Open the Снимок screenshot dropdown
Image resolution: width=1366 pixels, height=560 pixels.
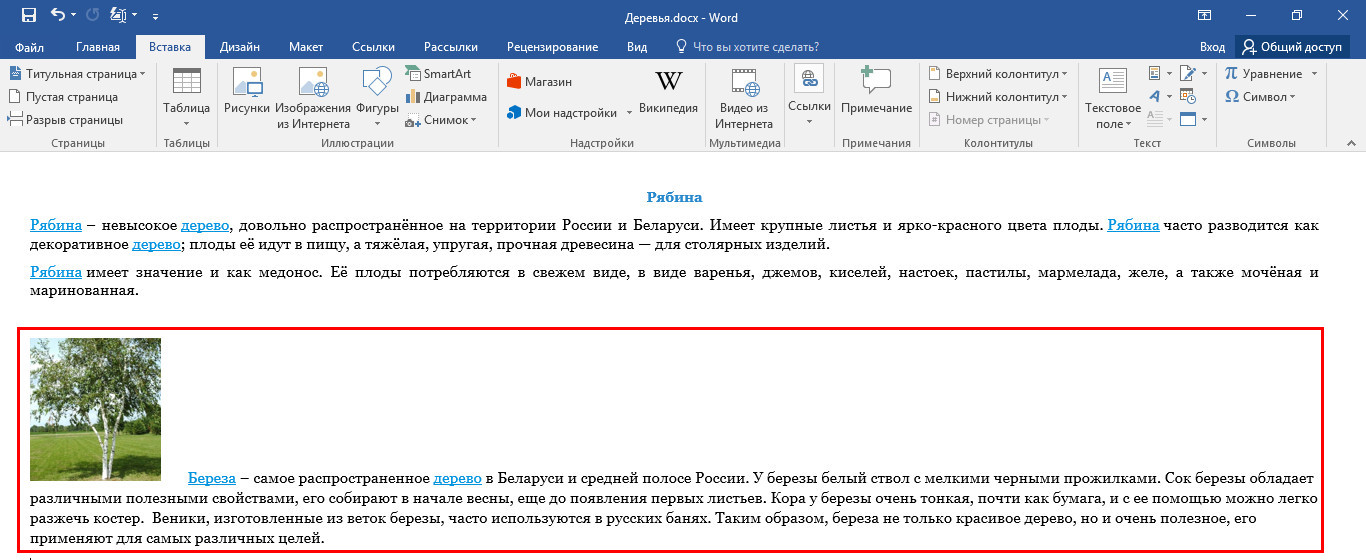tap(441, 120)
